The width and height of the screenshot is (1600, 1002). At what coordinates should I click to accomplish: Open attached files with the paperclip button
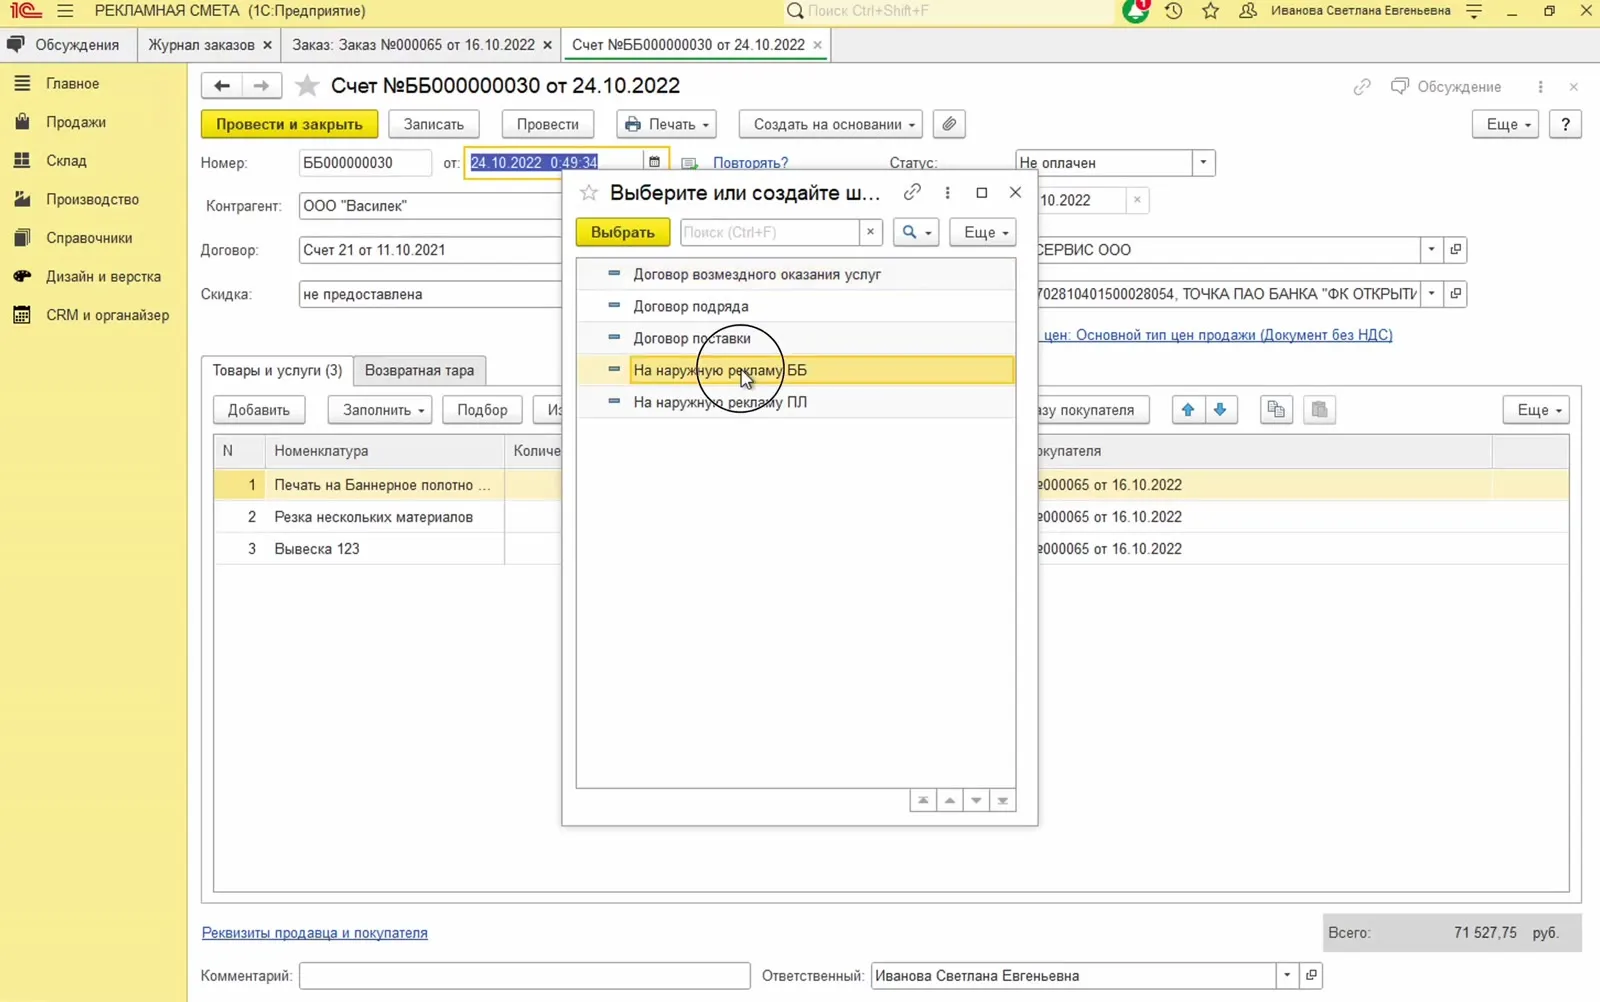click(949, 124)
